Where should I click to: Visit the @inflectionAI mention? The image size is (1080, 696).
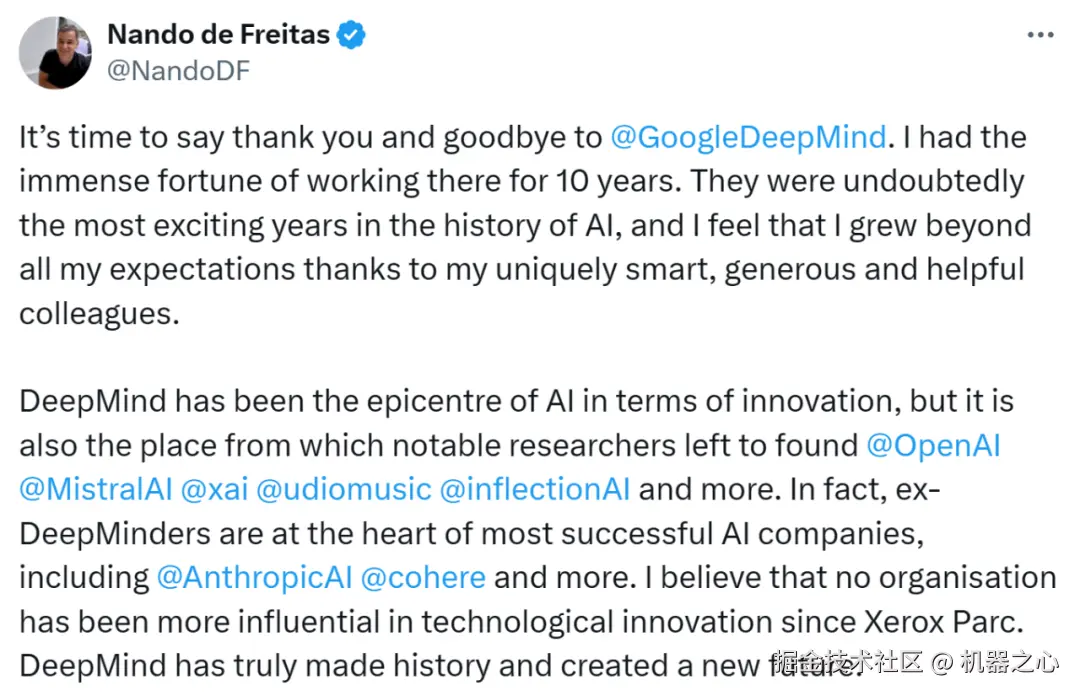(534, 489)
